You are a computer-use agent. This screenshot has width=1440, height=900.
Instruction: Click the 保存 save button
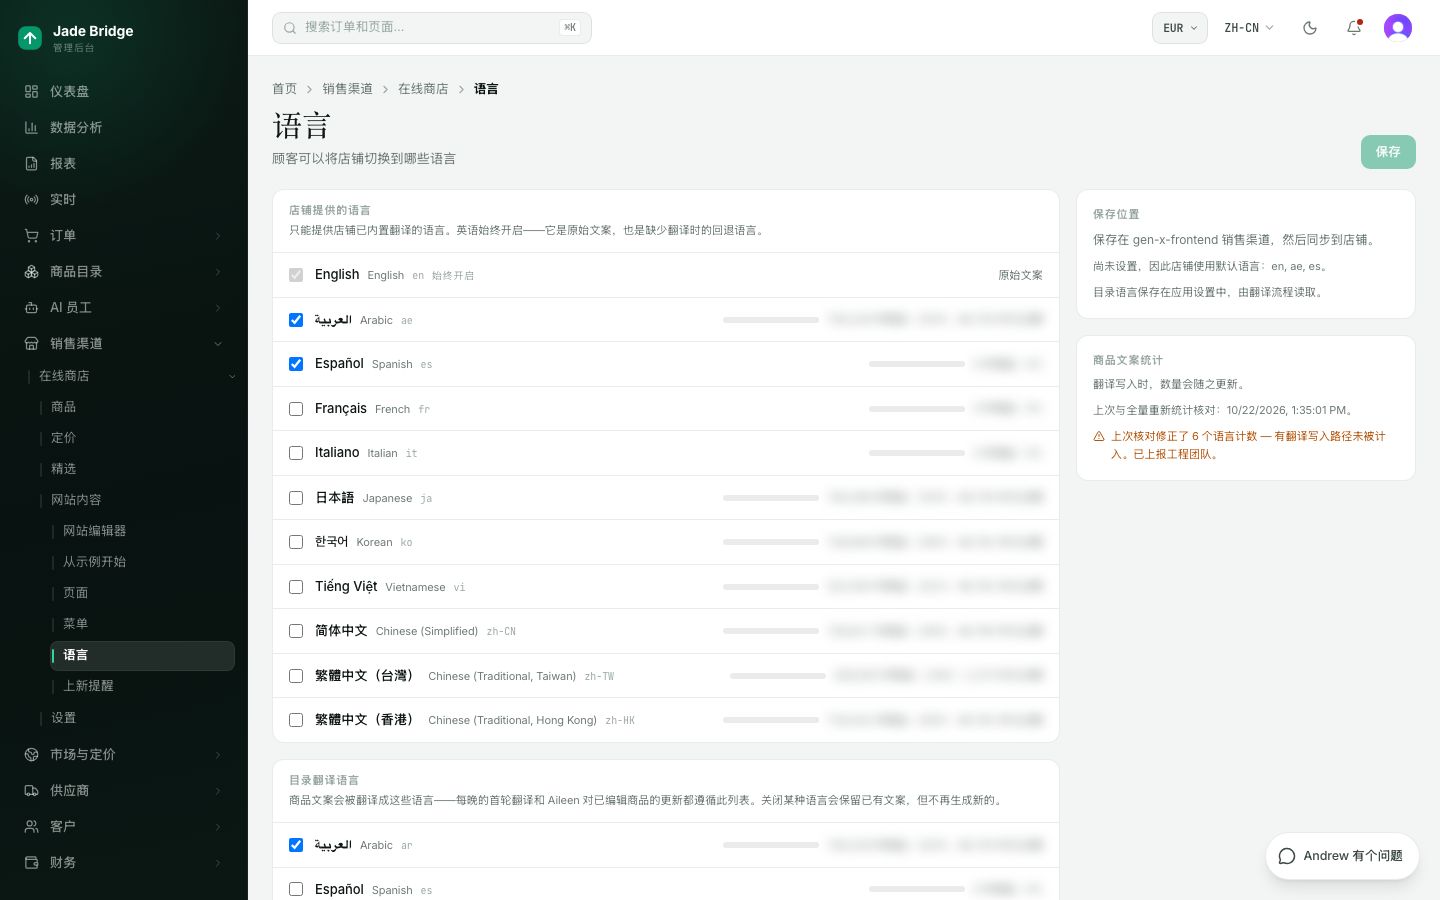pyautogui.click(x=1388, y=152)
